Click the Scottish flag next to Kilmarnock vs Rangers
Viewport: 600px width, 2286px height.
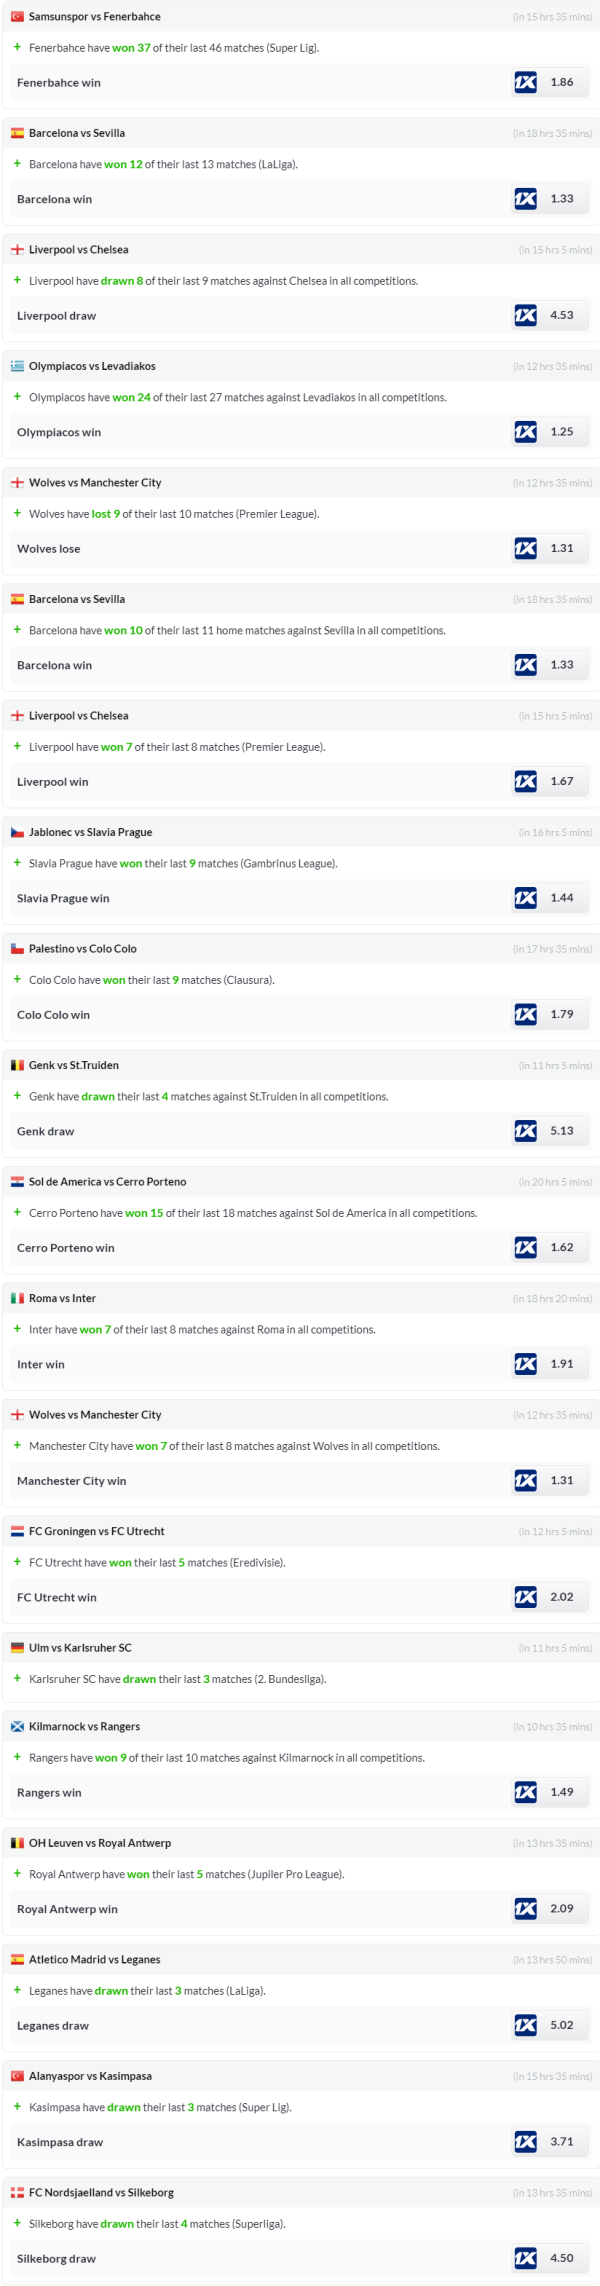point(17,1726)
